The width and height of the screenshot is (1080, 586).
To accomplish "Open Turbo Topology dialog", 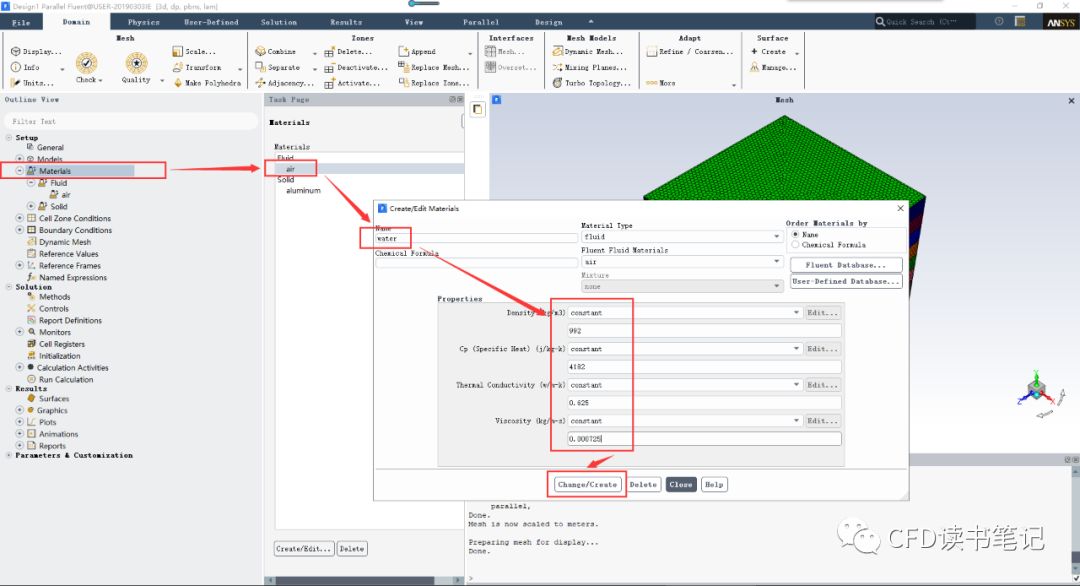I will (x=592, y=83).
